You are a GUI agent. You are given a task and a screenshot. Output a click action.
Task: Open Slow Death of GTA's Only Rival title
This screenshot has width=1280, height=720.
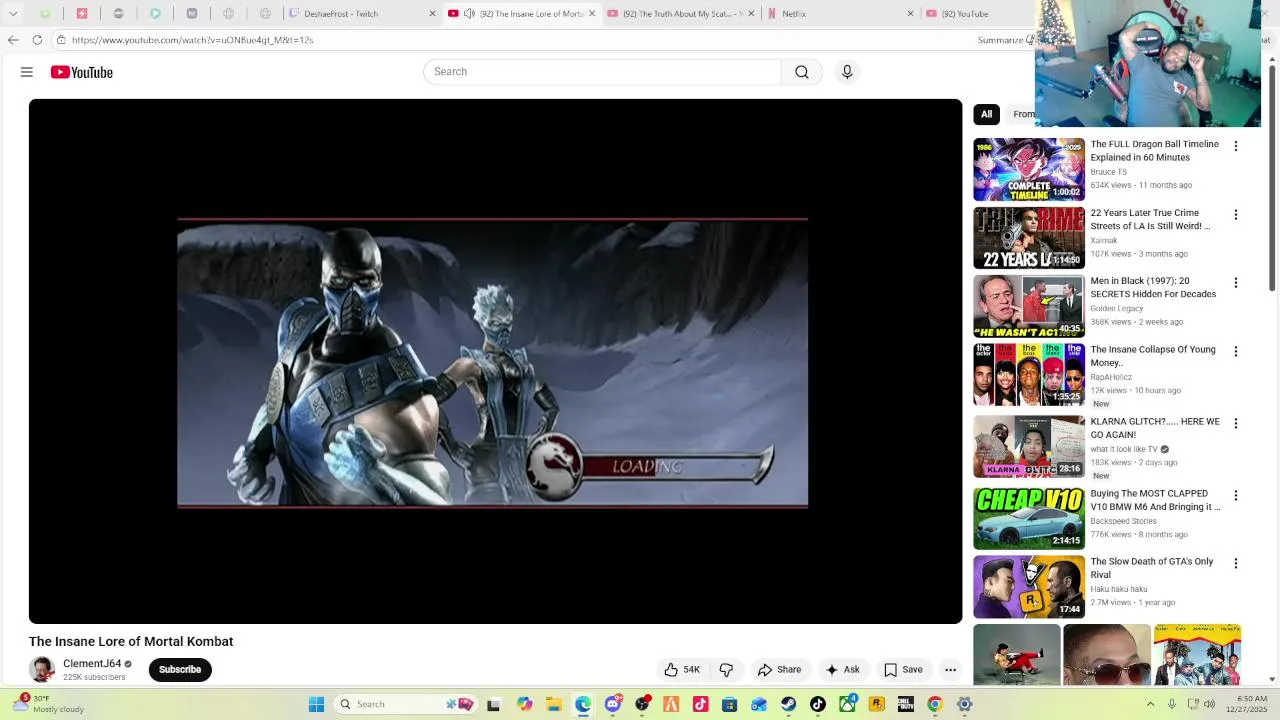coord(1152,568)
